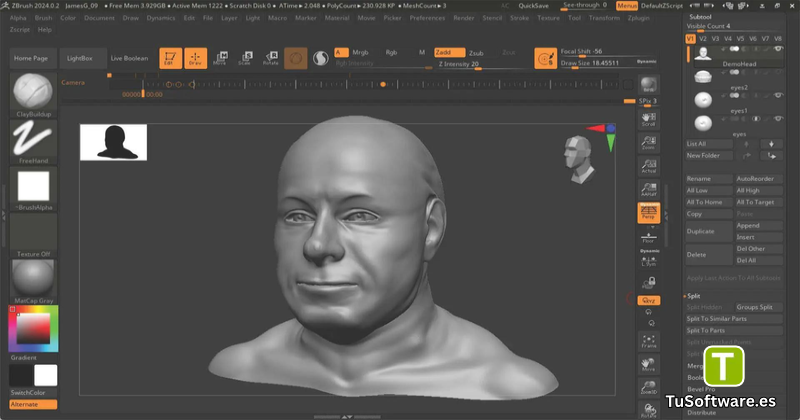The image size is (800, 420).
Task: Toggle XYZ rotation mode
Action: [648, 301]
